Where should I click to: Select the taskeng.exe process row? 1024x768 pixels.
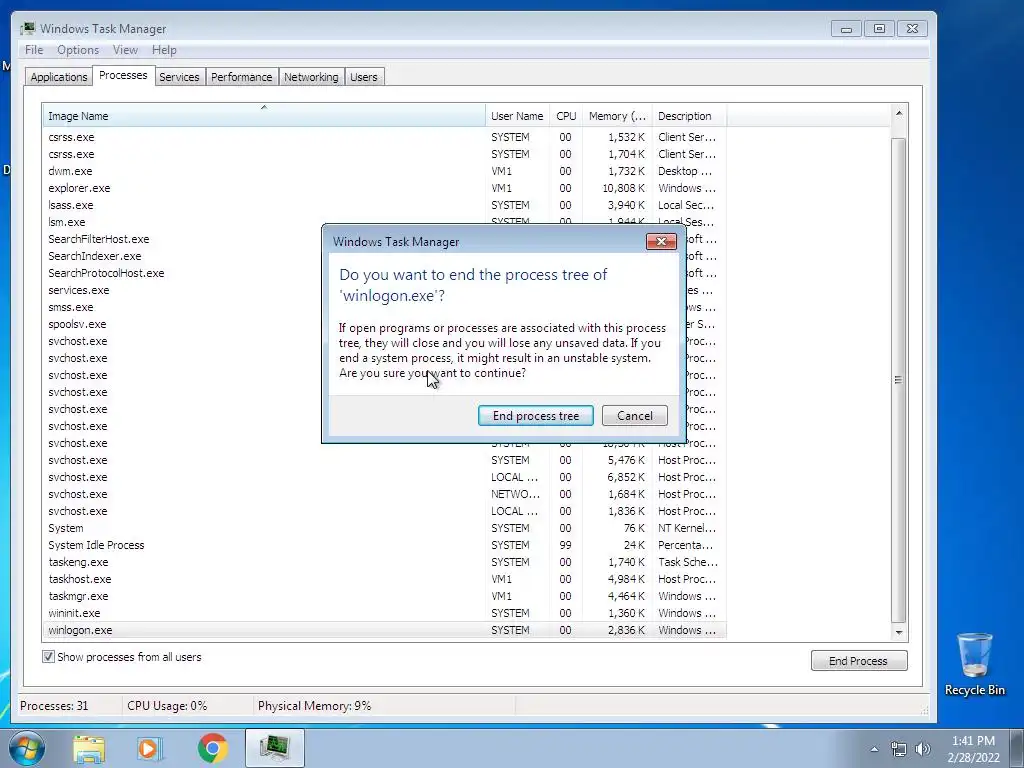click(x=384, y=562)
